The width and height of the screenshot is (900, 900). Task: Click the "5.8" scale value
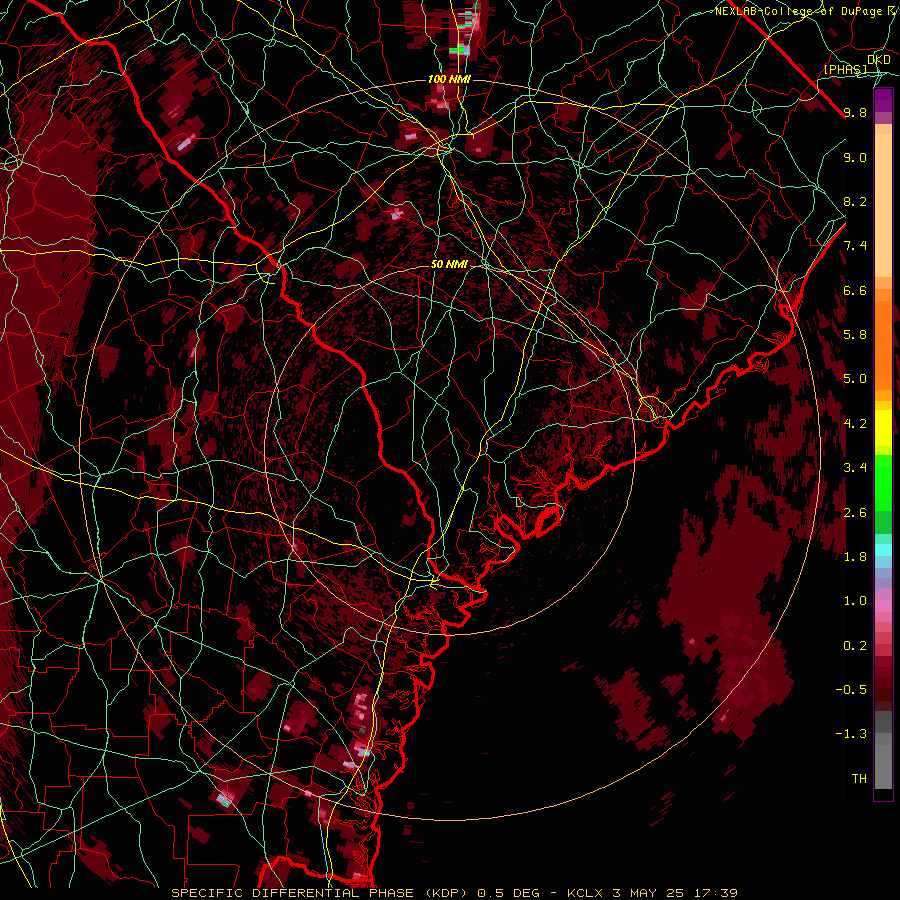pos(855,334)
